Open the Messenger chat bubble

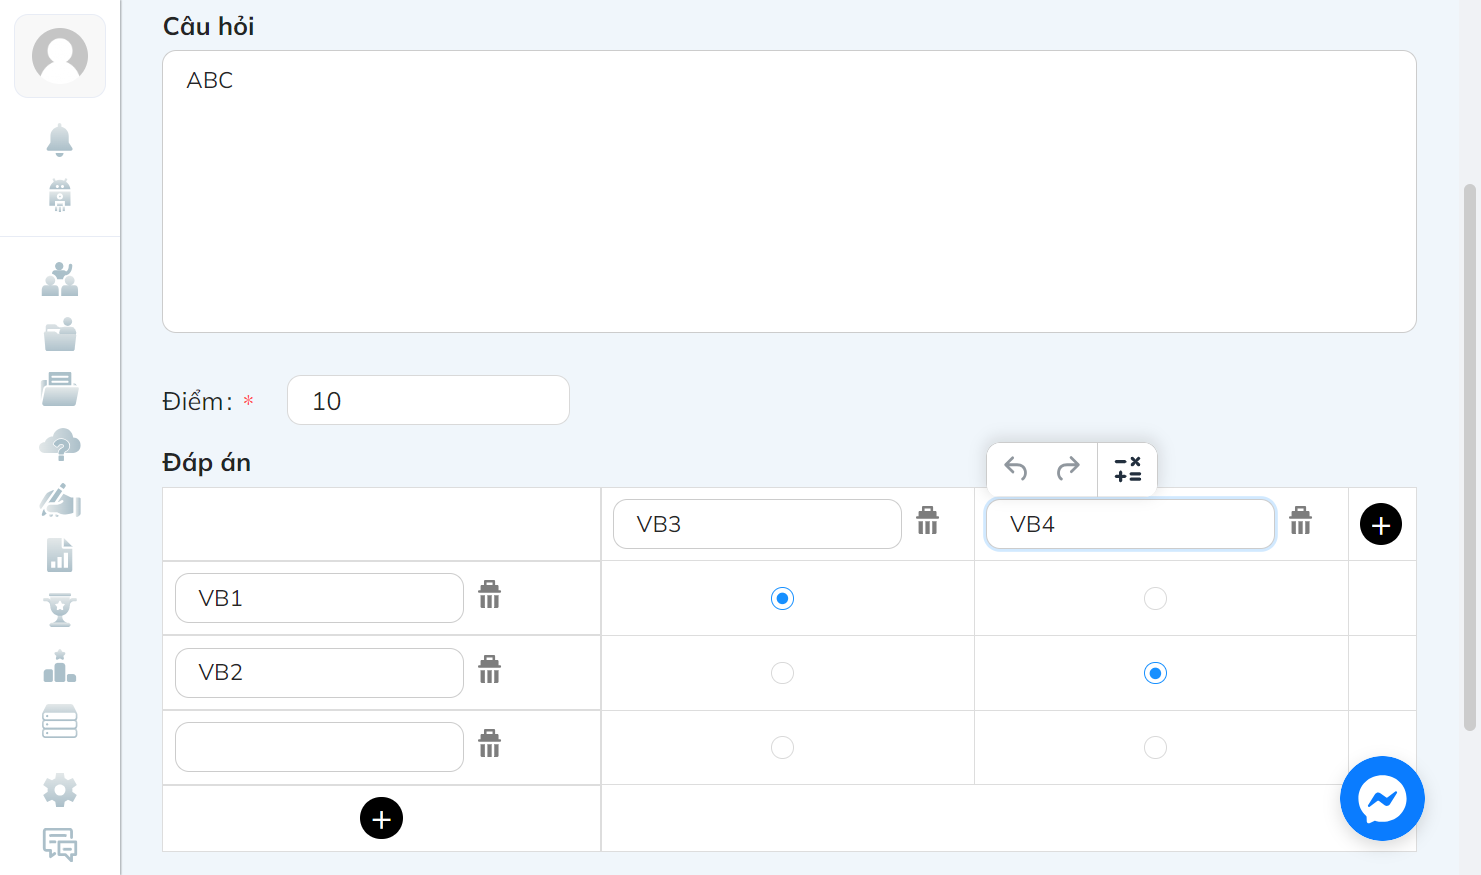(x=1382, y=798)
